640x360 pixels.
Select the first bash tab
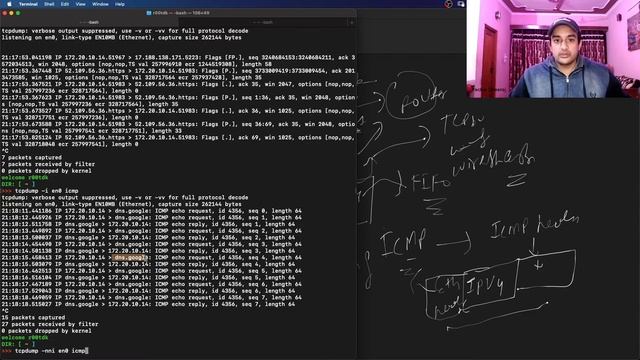pyautogui.click(x=89, y=22)
